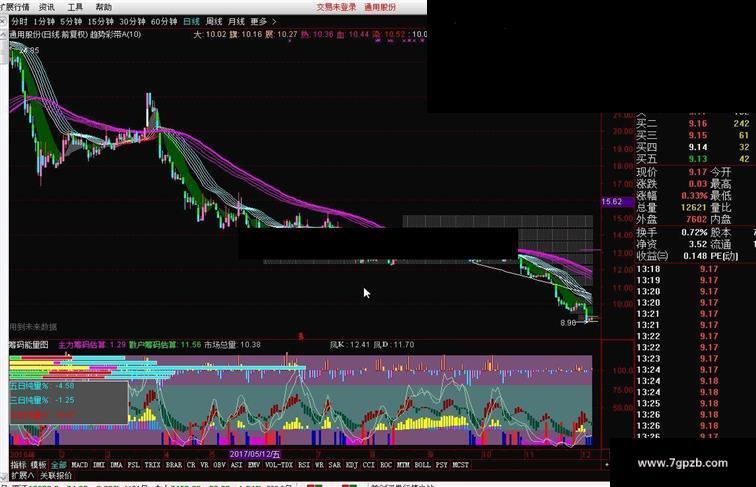Apply the VR indicator
The image size is (756, 487).
point(204,465)
